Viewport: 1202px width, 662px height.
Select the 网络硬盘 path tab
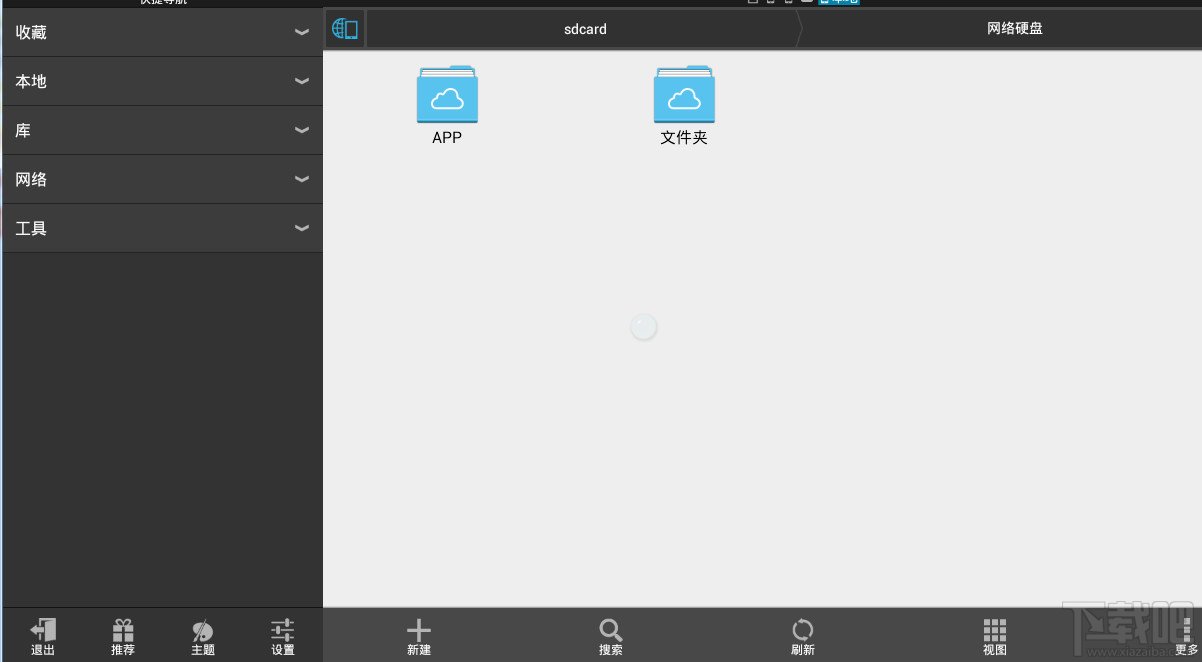click(x=1014, y=29)
